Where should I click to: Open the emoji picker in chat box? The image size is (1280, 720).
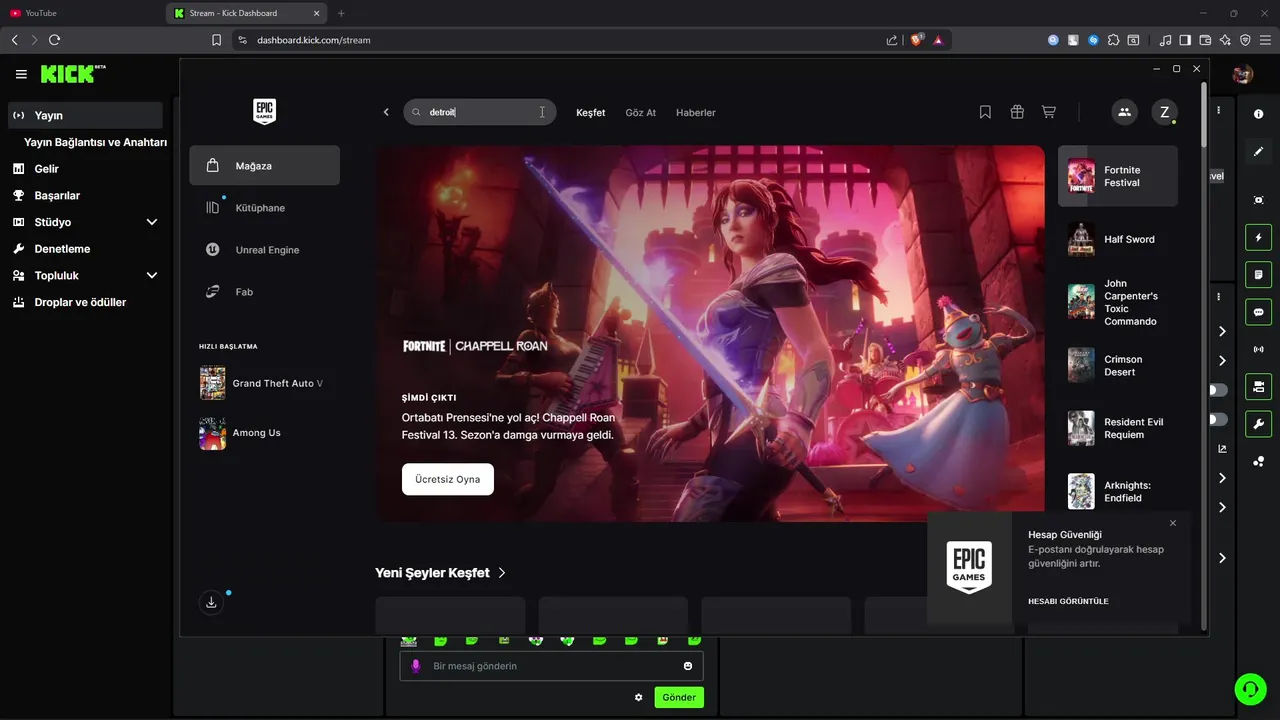point(688,666)
